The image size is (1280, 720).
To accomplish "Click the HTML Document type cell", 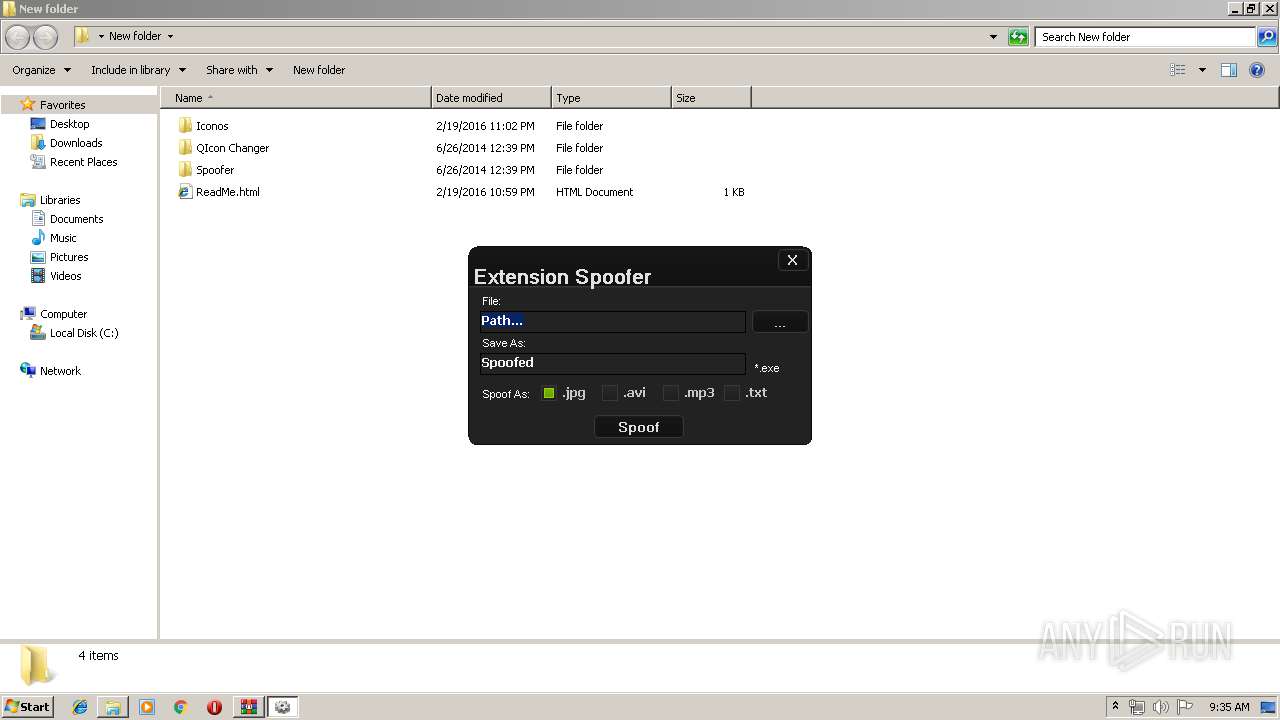I will coord(594,192).
